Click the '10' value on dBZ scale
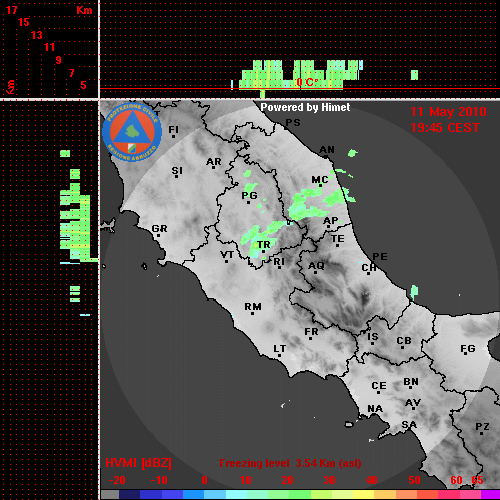The width and height of the screenshot is (500, 500). 246,480
